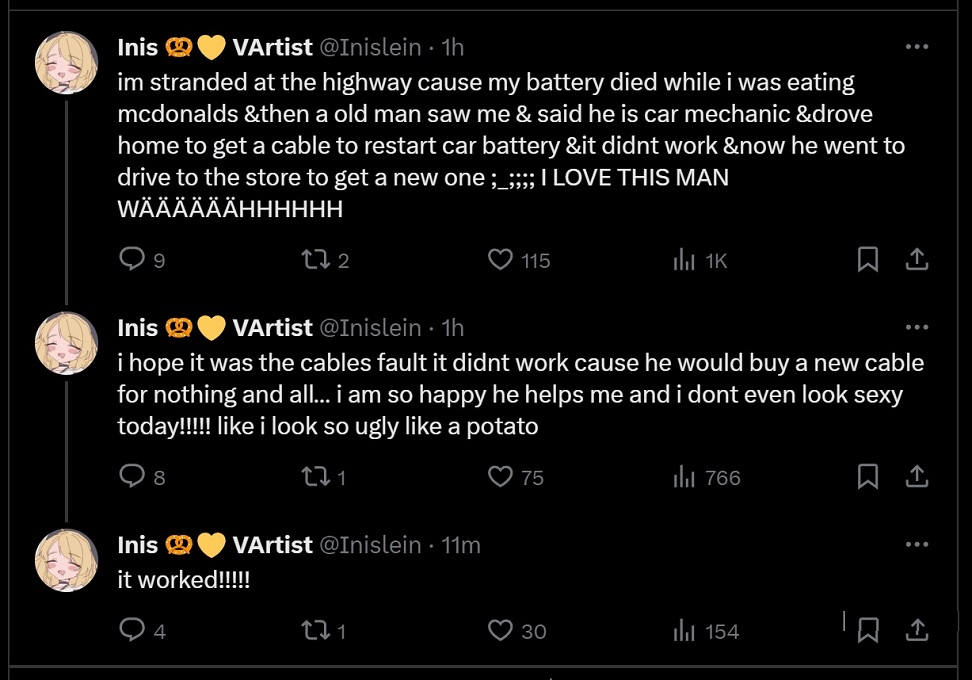The width and height of the screenshot is (972, 680).
Task: Open the 11m timestamp link
Action: pyautogui.click(x=461, y=545)
